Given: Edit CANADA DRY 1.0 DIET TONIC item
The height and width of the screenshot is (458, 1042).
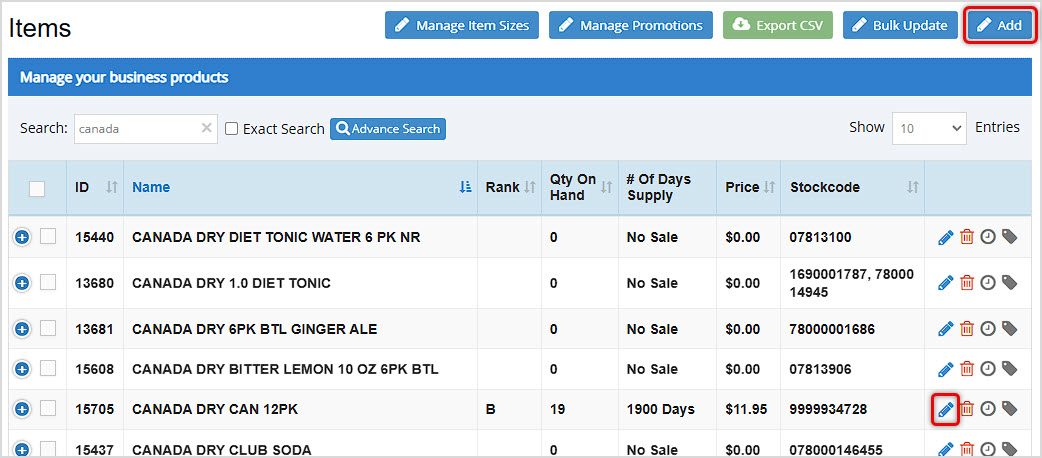Looking at the screenshot, I should pyautogui.click(x=946, y=283).
